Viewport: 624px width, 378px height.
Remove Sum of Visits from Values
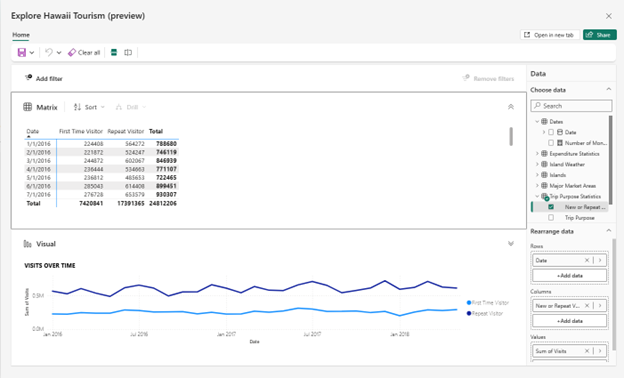click(587, 351)
